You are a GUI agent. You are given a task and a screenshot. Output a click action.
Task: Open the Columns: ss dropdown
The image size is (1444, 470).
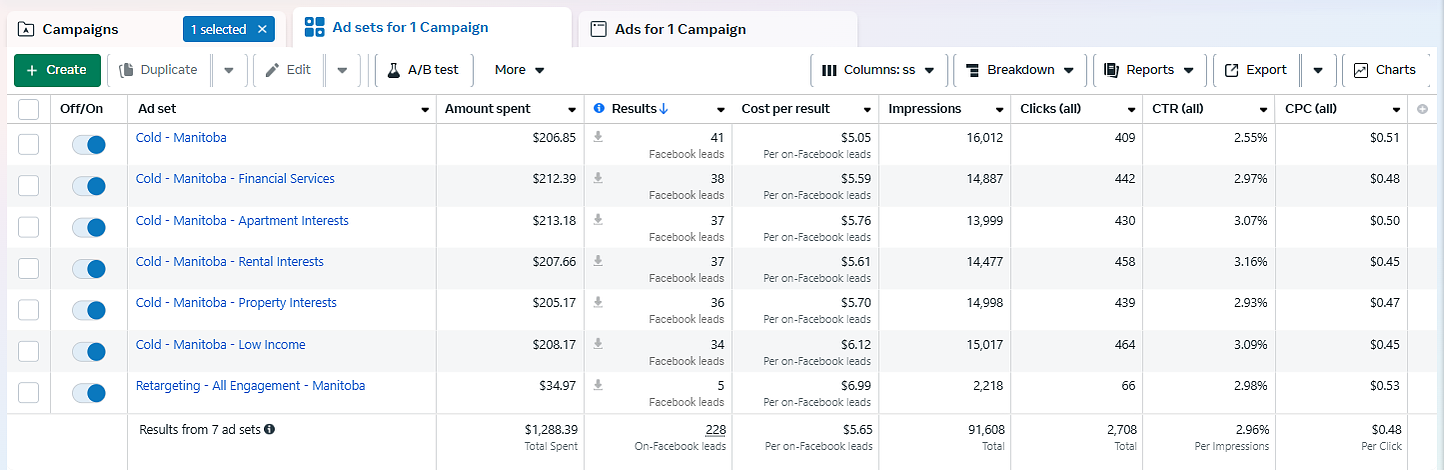[x=877, y=70]
